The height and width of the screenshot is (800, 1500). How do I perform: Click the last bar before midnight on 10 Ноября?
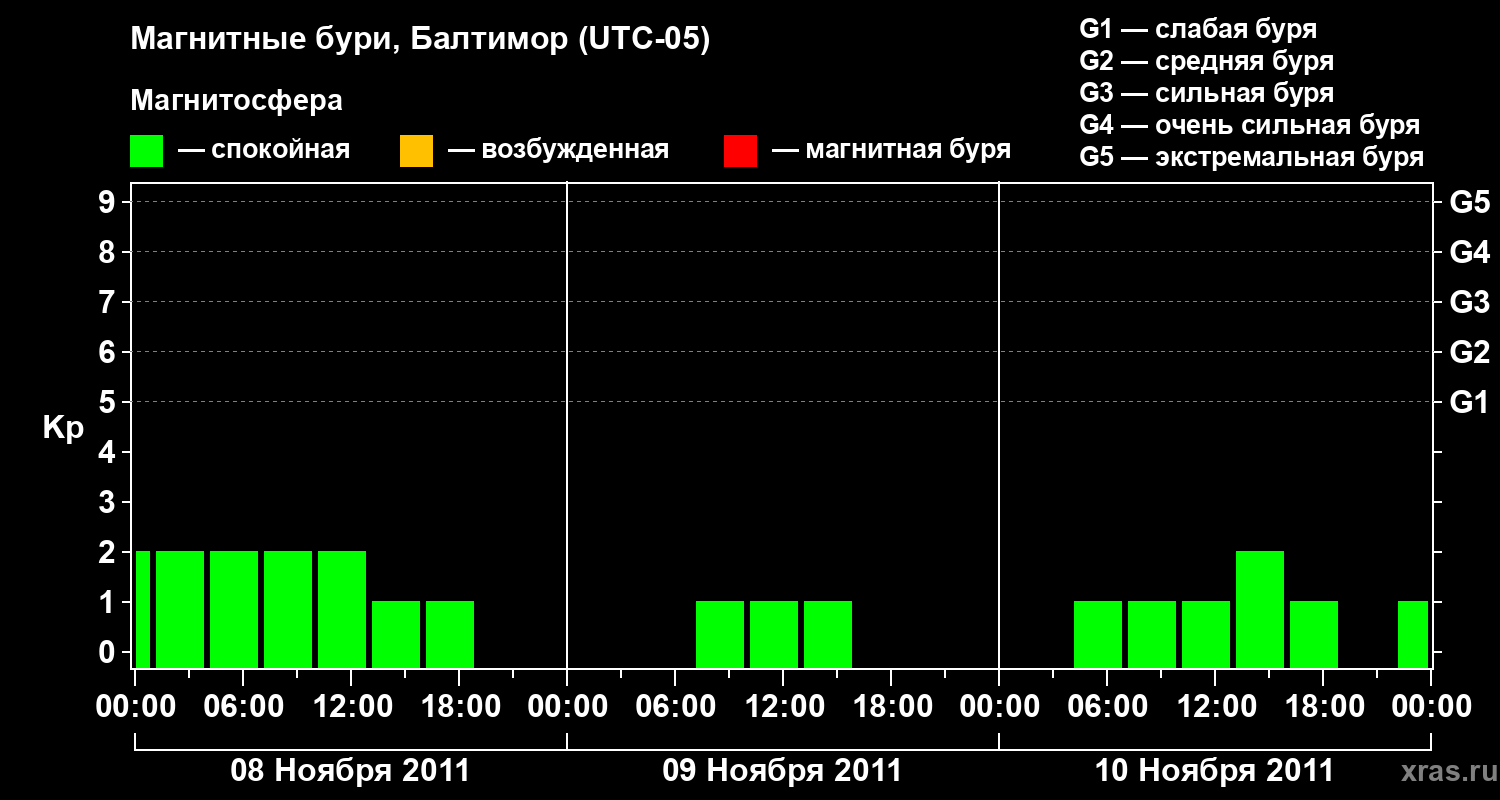pos(1413,634)
